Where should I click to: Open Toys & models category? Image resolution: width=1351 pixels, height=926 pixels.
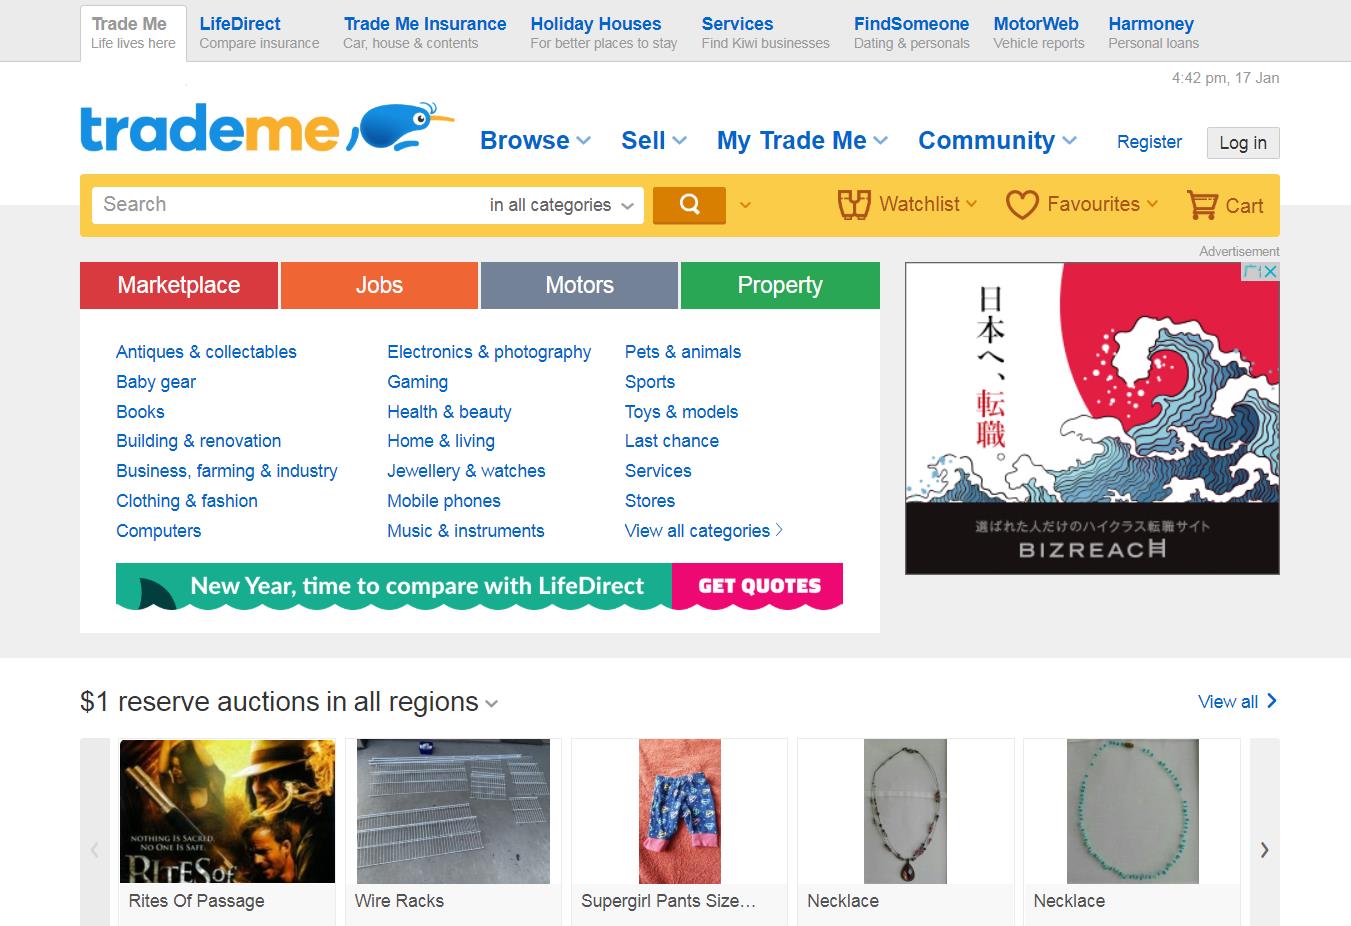[681, 412]
